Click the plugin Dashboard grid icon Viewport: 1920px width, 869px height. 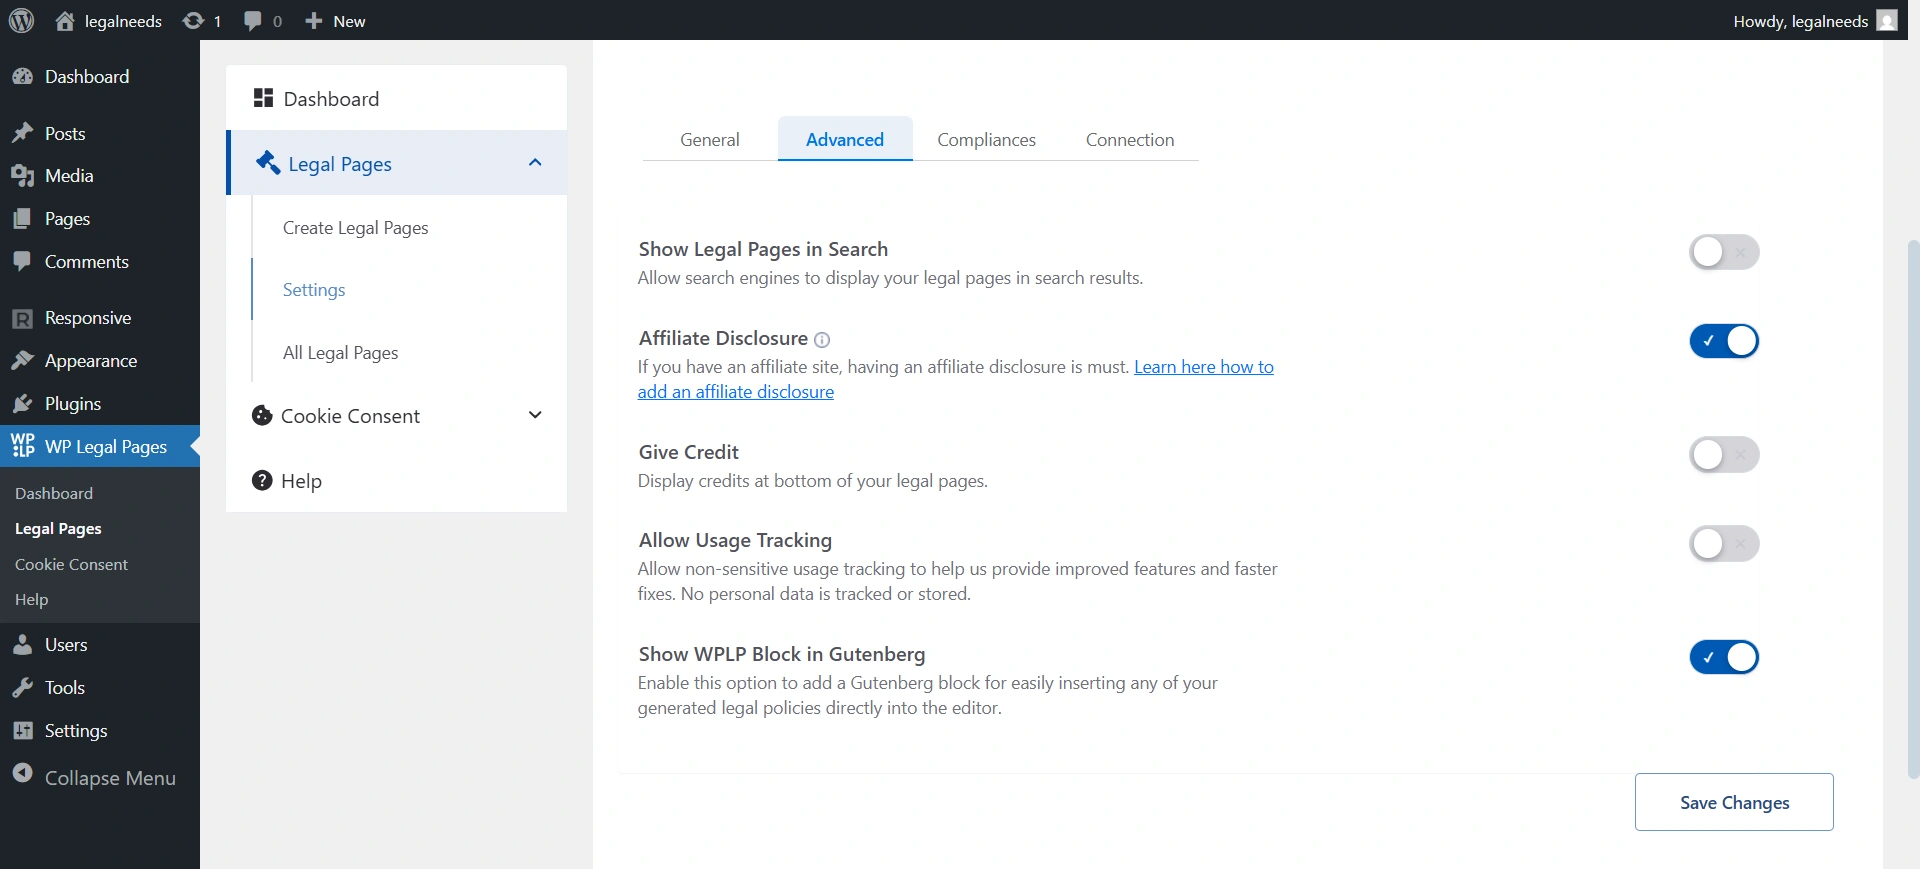pyautogui.click(x=263, y=98)
